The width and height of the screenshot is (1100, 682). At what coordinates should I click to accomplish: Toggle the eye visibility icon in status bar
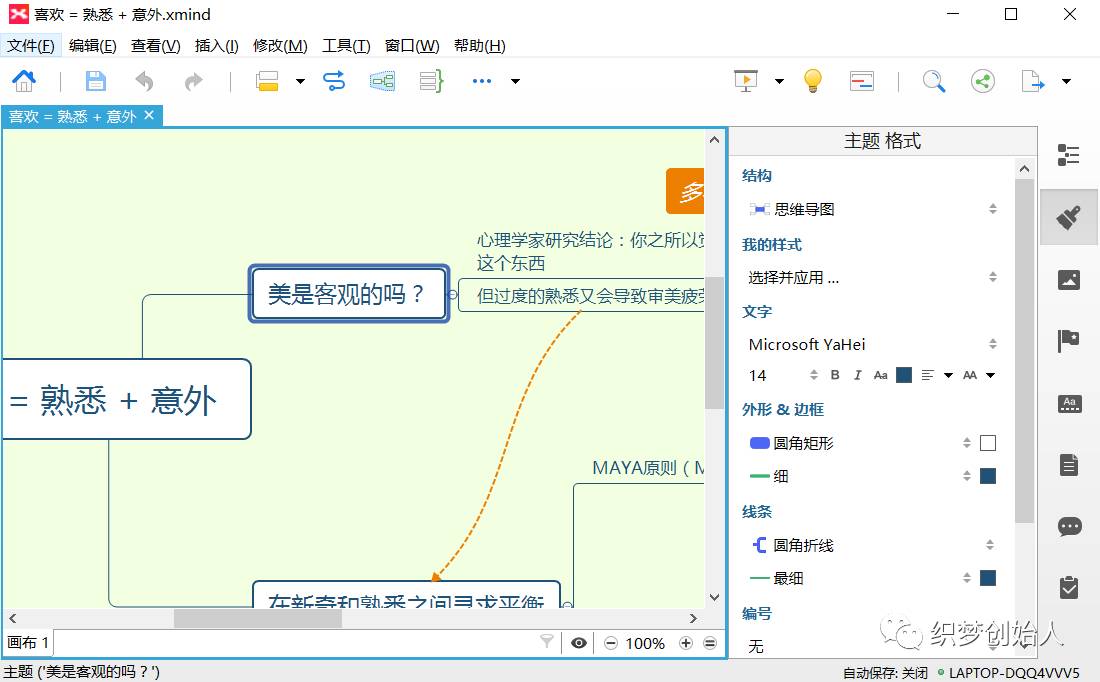pos(578,643)
